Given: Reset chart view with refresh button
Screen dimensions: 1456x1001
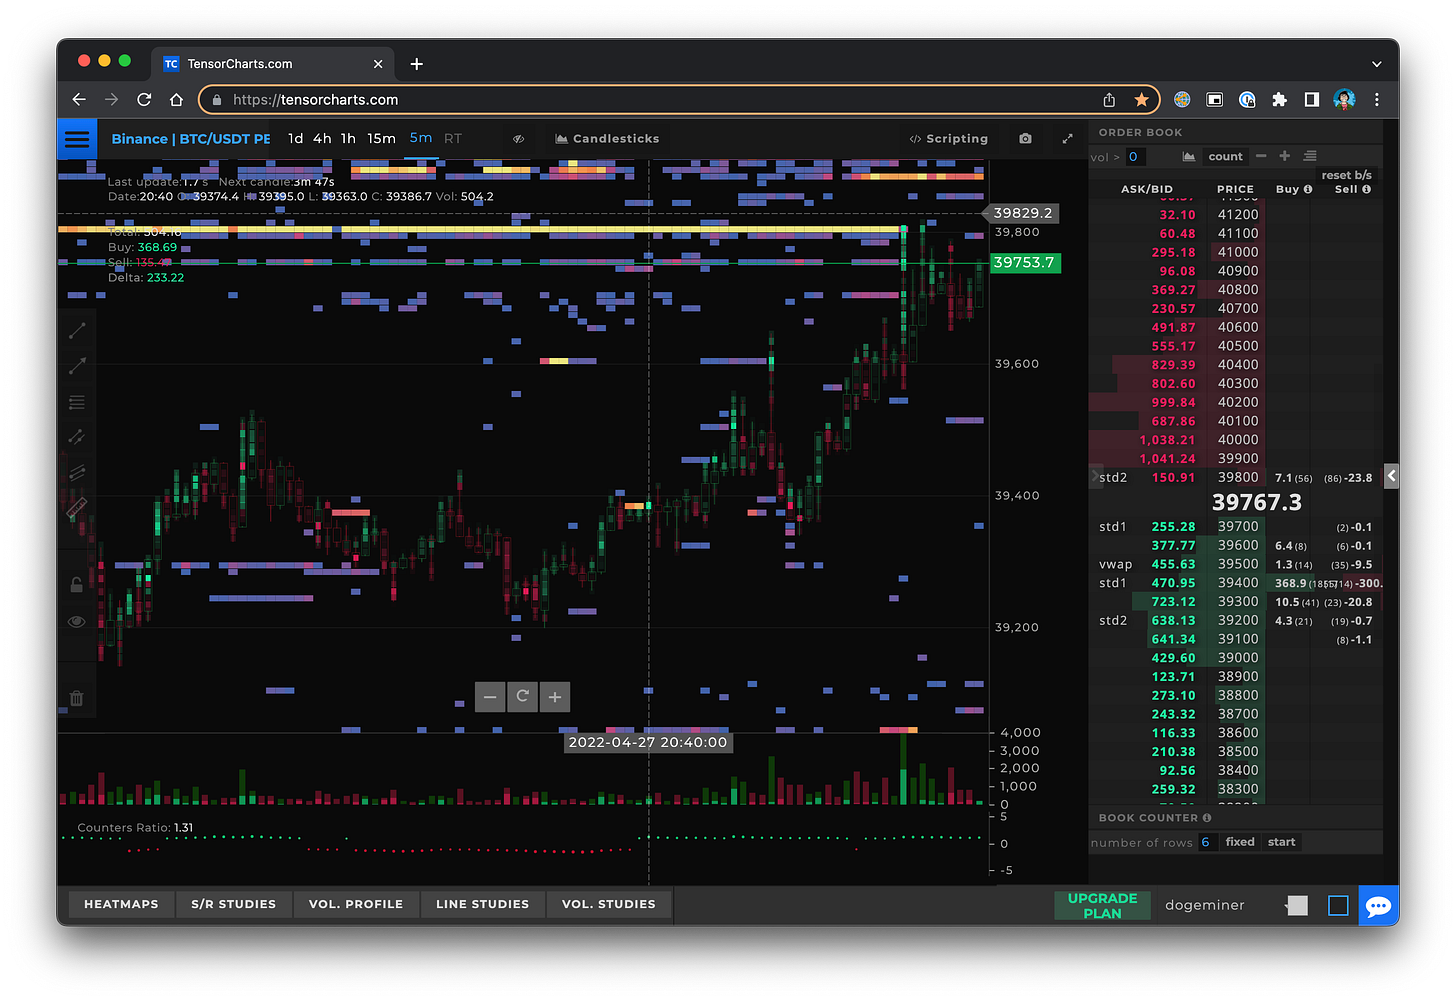Looking at the screenshot, I should pyautogui.click(x=522, y=697).
